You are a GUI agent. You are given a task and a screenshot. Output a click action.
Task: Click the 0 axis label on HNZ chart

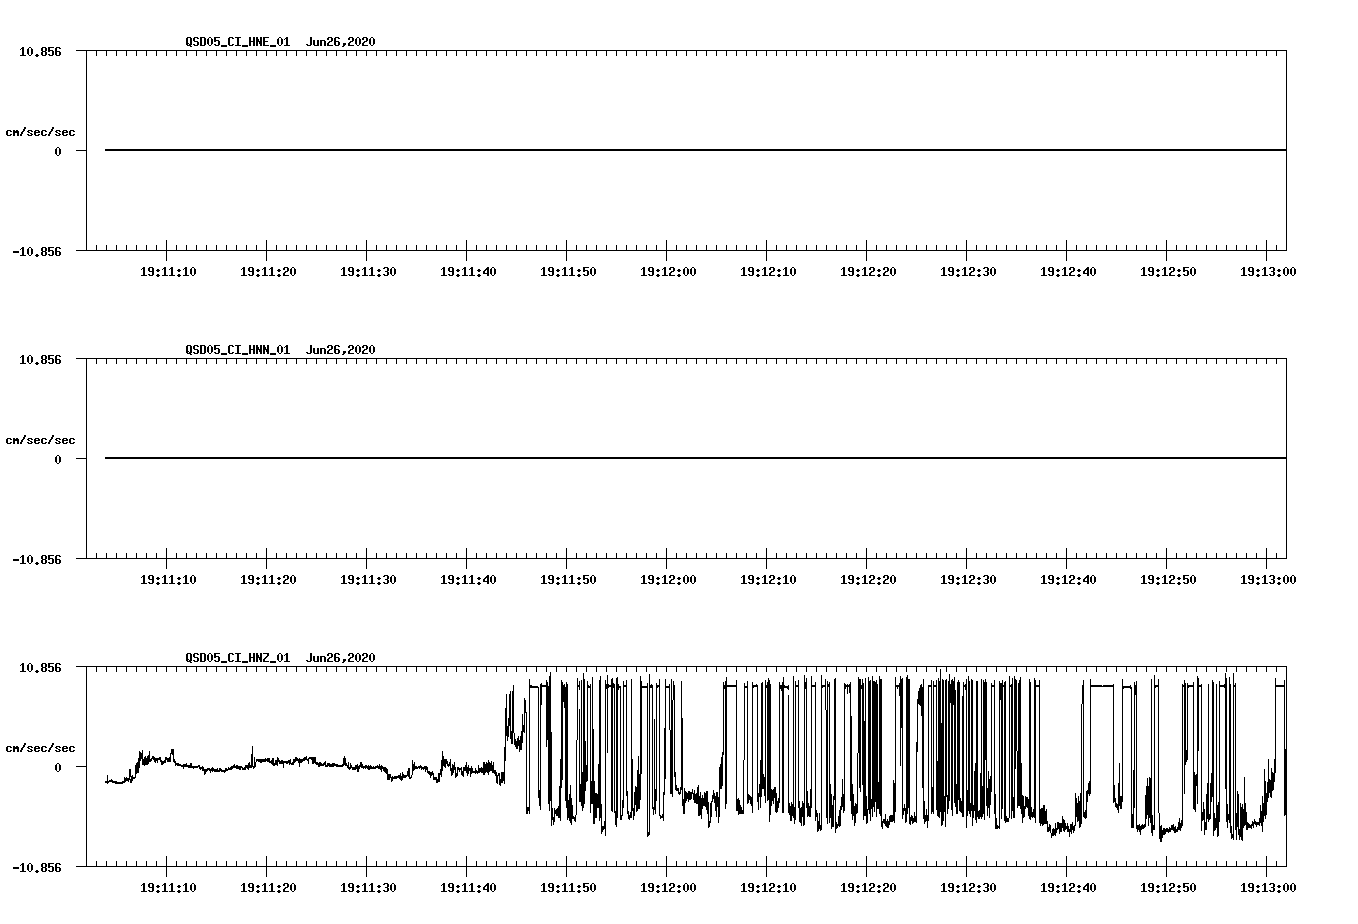click(58, 767)
